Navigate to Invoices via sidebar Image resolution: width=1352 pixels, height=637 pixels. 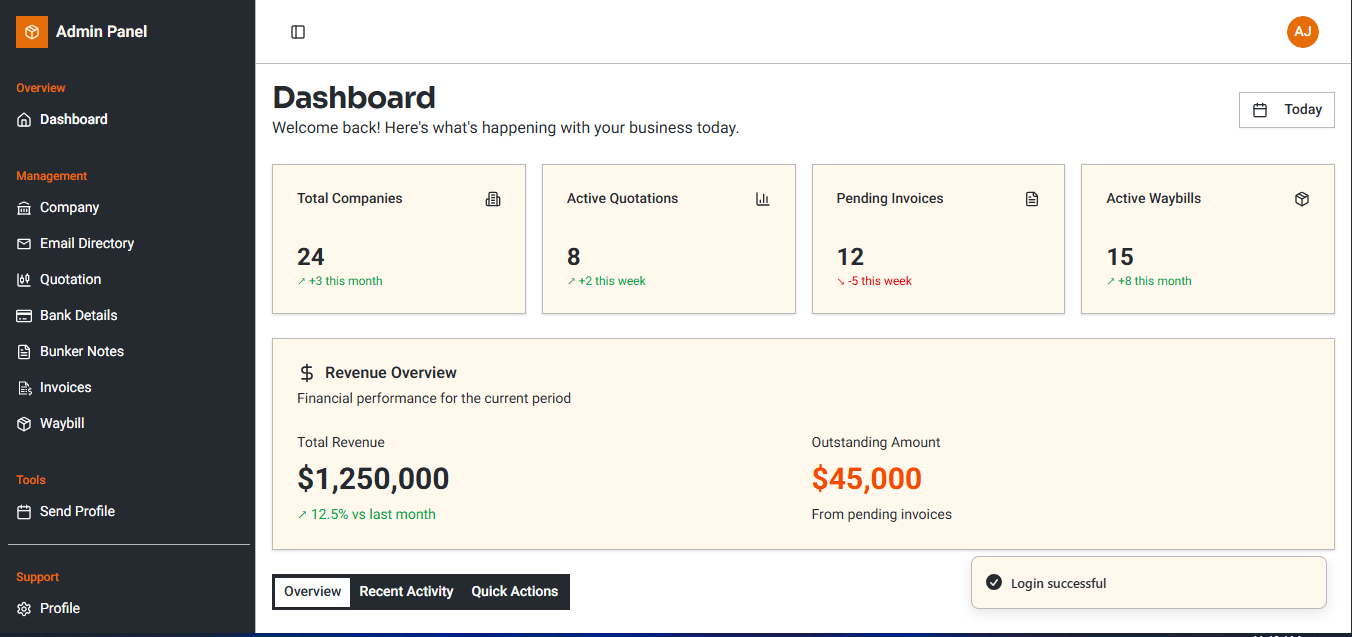(x=68, y=387)
